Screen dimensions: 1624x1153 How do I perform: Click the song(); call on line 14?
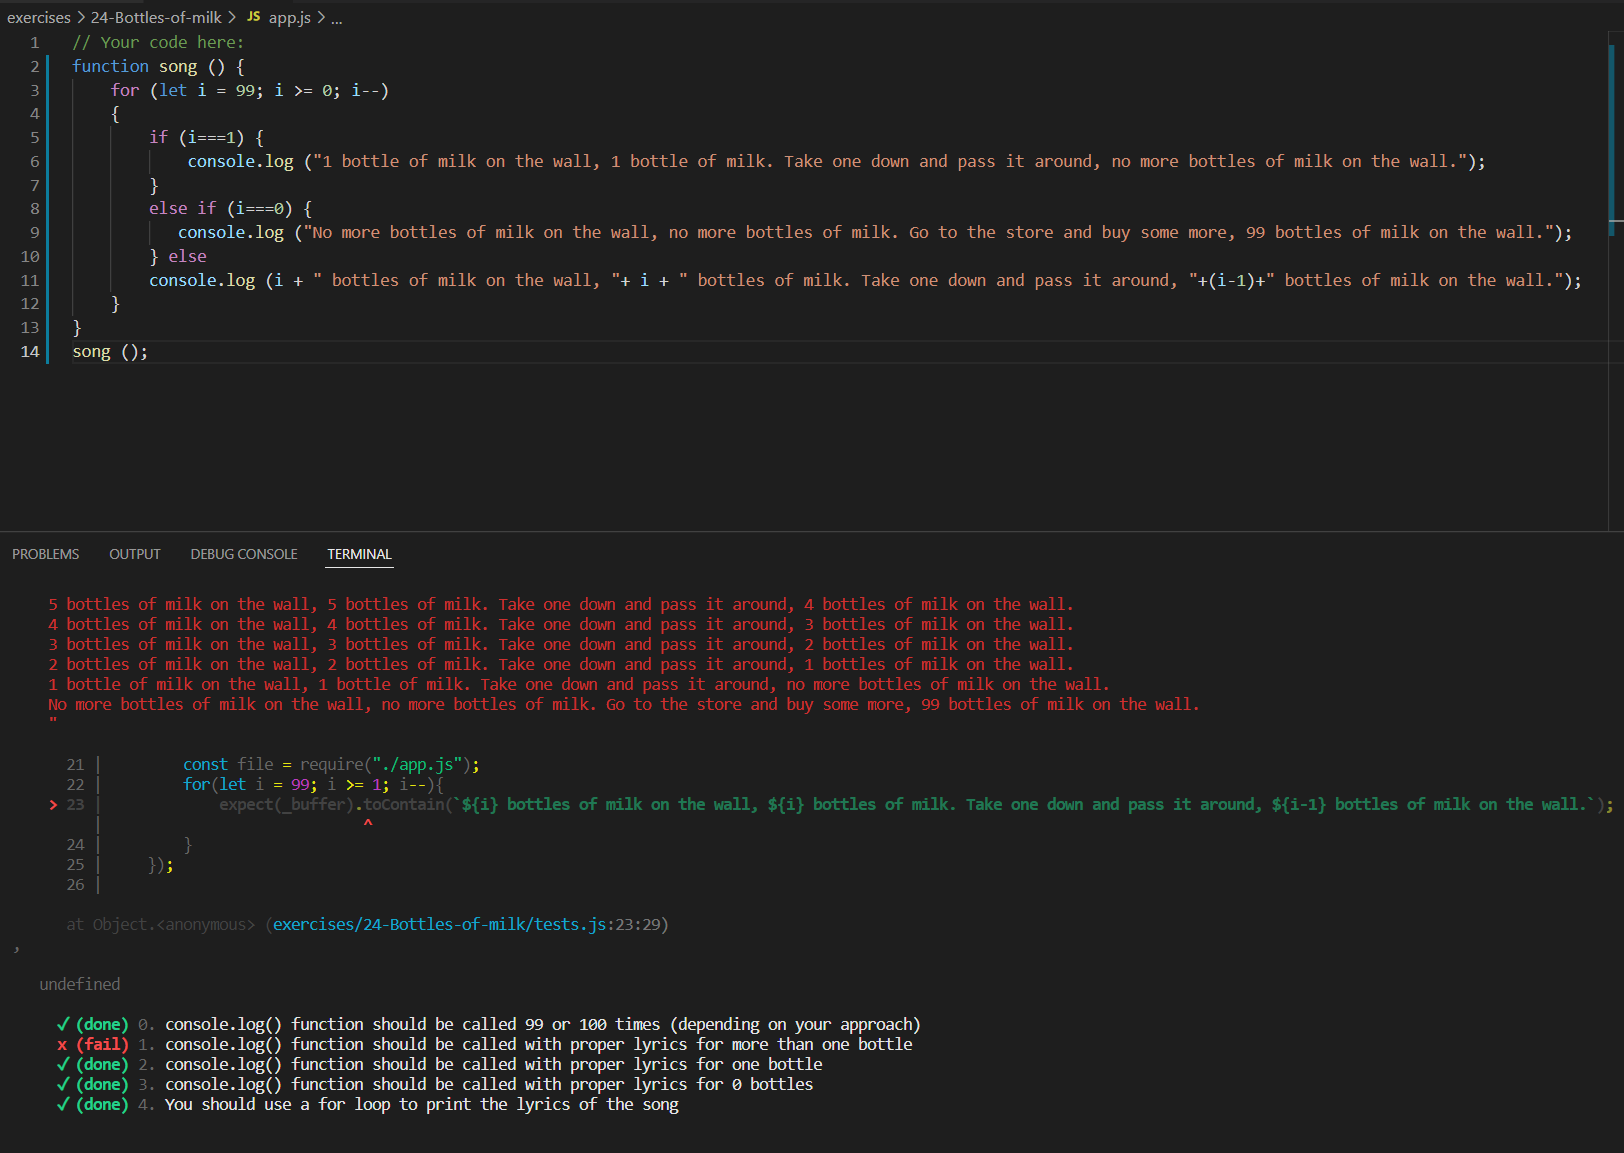point(108,351)
